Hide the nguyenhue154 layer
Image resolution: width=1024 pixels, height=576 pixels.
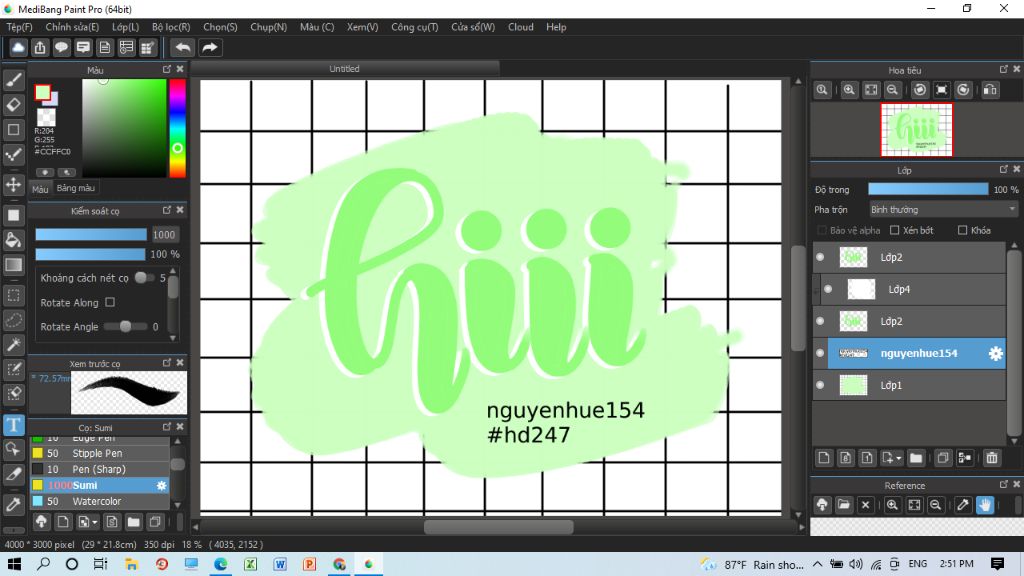(x=820, y=353)
